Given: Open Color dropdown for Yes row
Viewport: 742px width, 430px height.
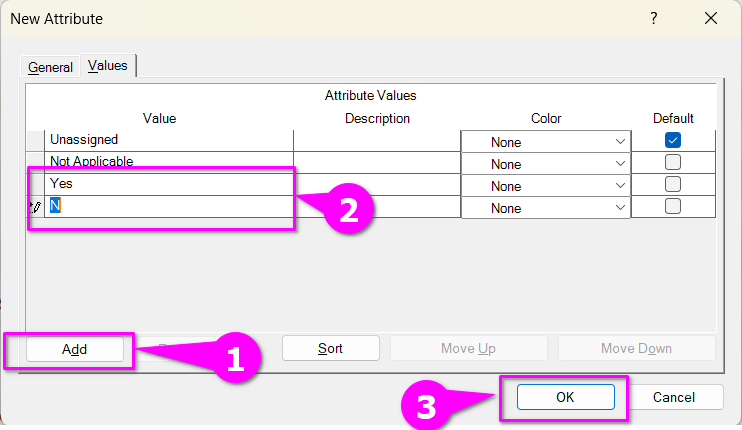Looking at the screenshot, I should [x=620, y=186].
